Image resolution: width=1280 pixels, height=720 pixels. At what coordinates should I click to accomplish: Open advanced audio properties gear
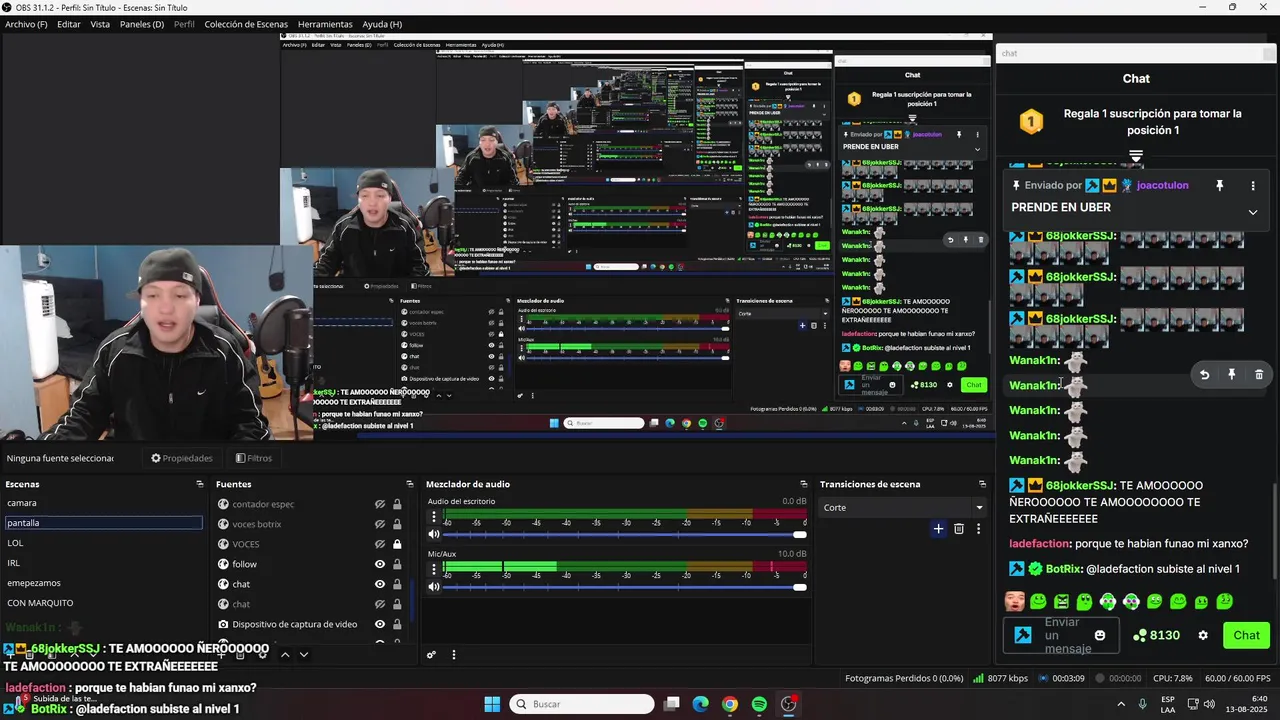[x=431, y=655]
